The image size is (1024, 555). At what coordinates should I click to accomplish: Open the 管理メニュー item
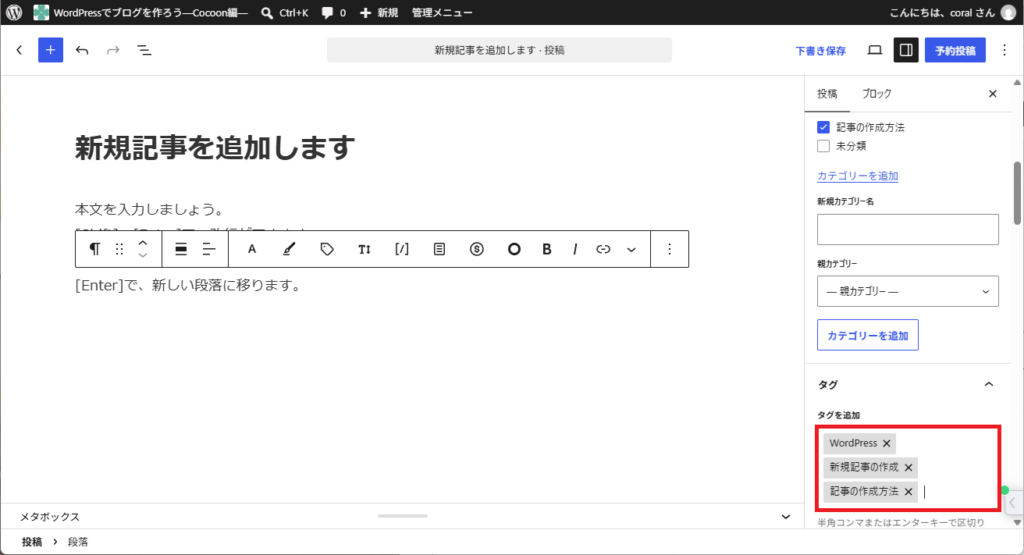pos(442,12)
